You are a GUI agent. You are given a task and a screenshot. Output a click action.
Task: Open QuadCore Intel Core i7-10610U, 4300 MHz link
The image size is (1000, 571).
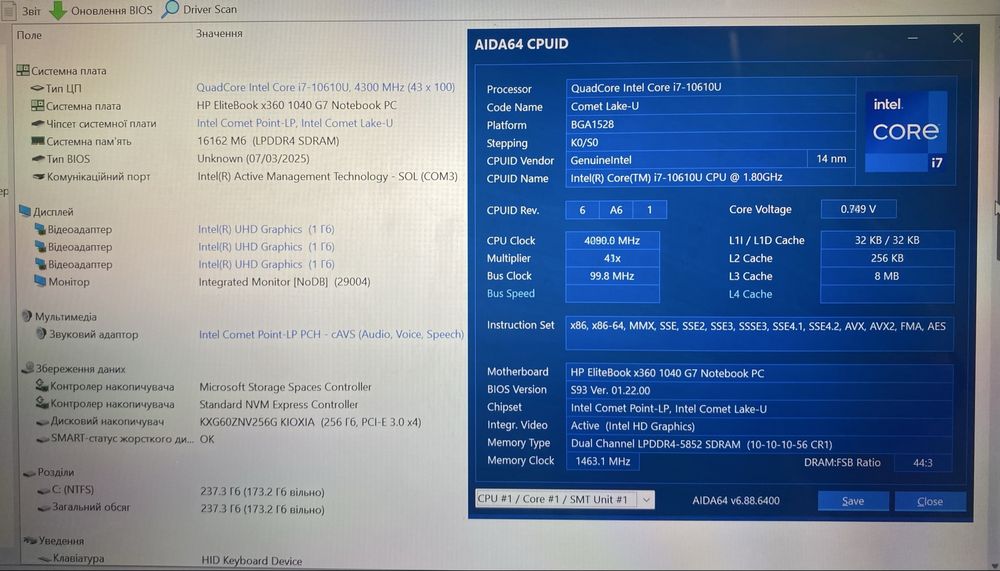coord(325,87)
